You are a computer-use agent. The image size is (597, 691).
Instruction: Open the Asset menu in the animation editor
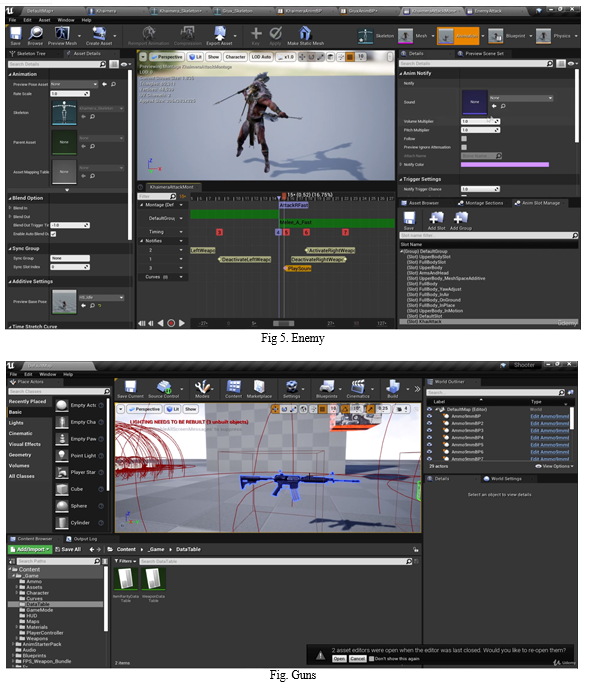44,20
